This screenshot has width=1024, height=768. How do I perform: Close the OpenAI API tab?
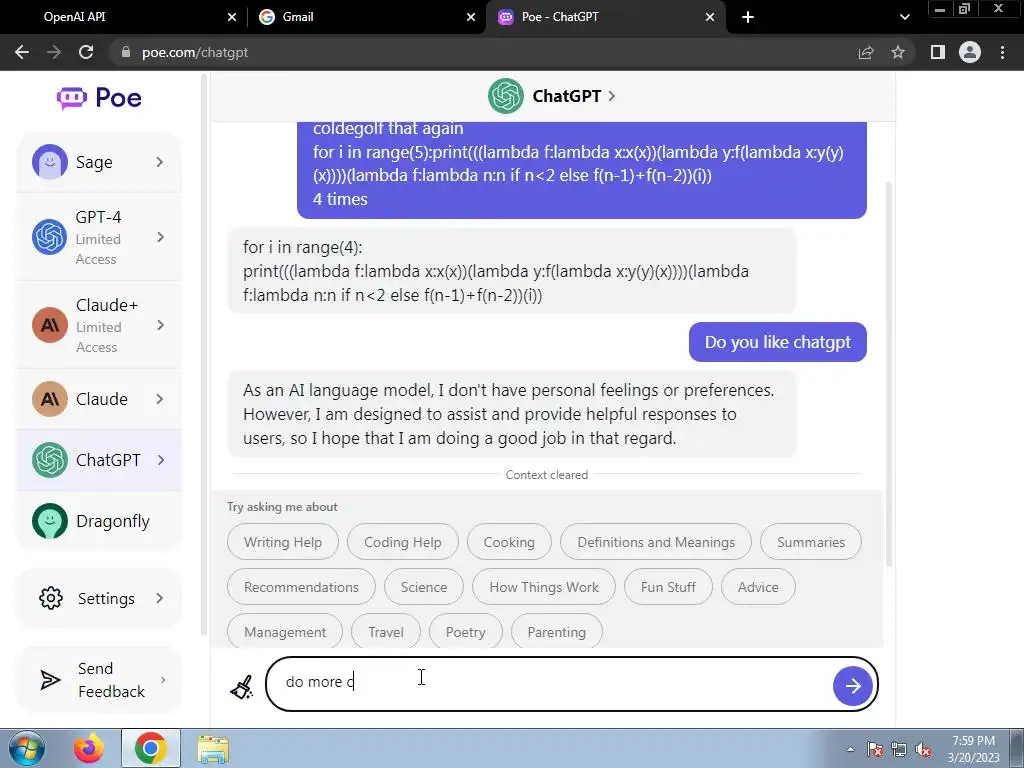(232, 18)
